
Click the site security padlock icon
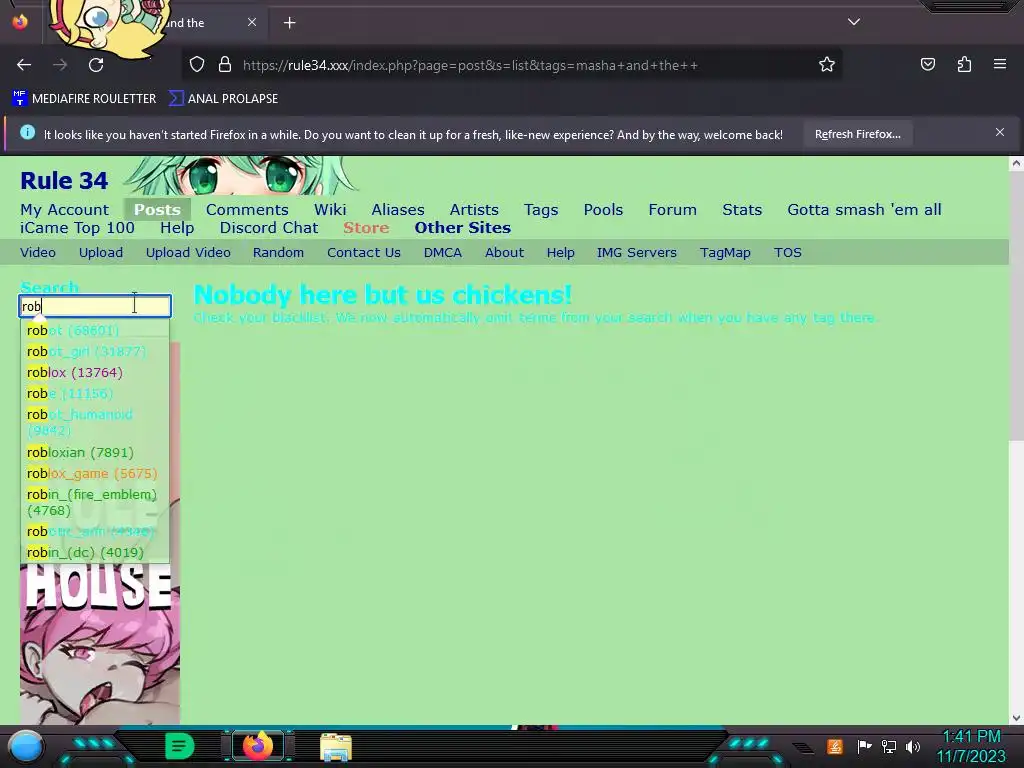pyautogui.click(x=225, y=65)
